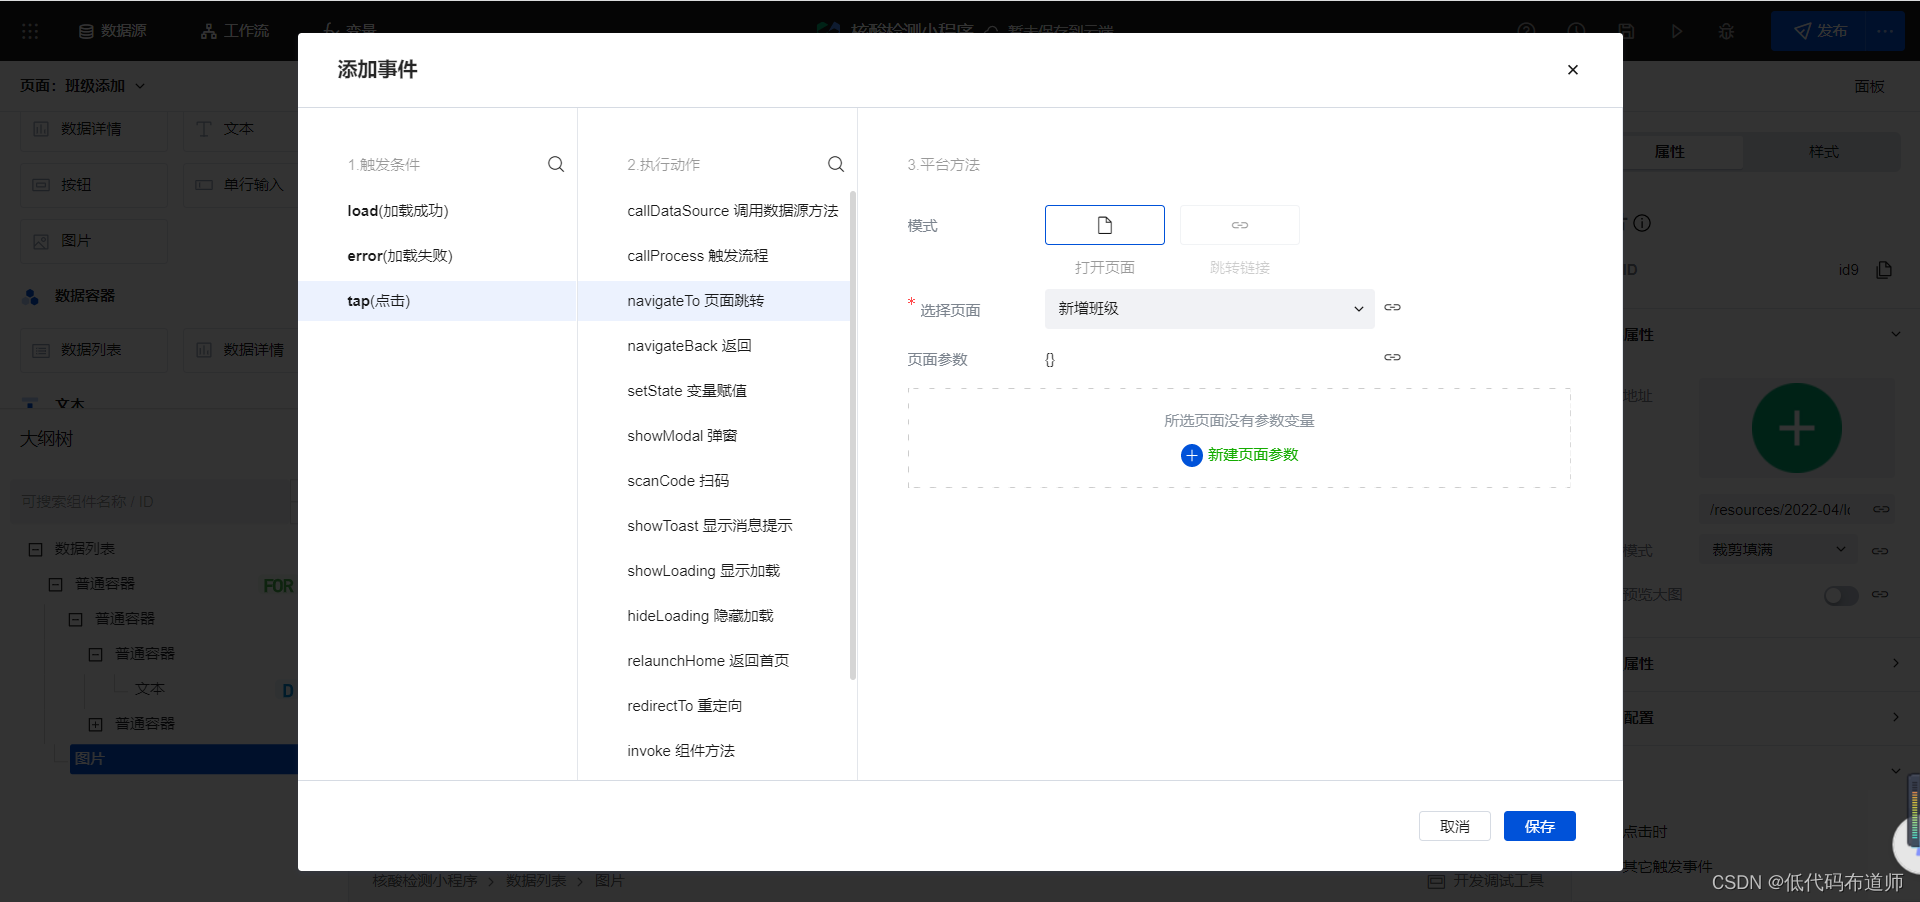
Task: Pick the 数据详情 component in top row
Action: (x=94, y=129)
